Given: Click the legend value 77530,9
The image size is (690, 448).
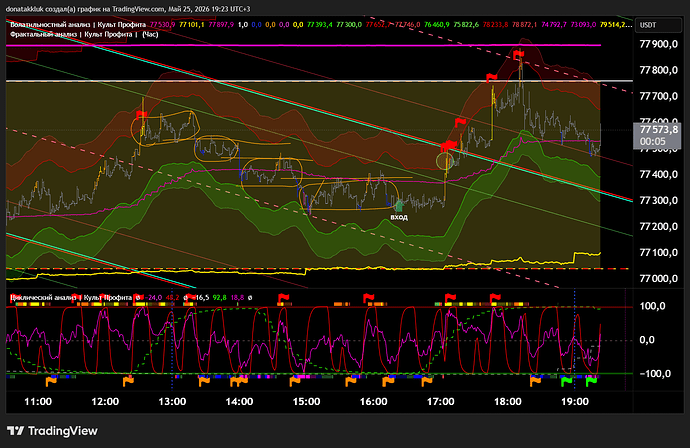Looking at the screenshot, I should tap(163, 25).
